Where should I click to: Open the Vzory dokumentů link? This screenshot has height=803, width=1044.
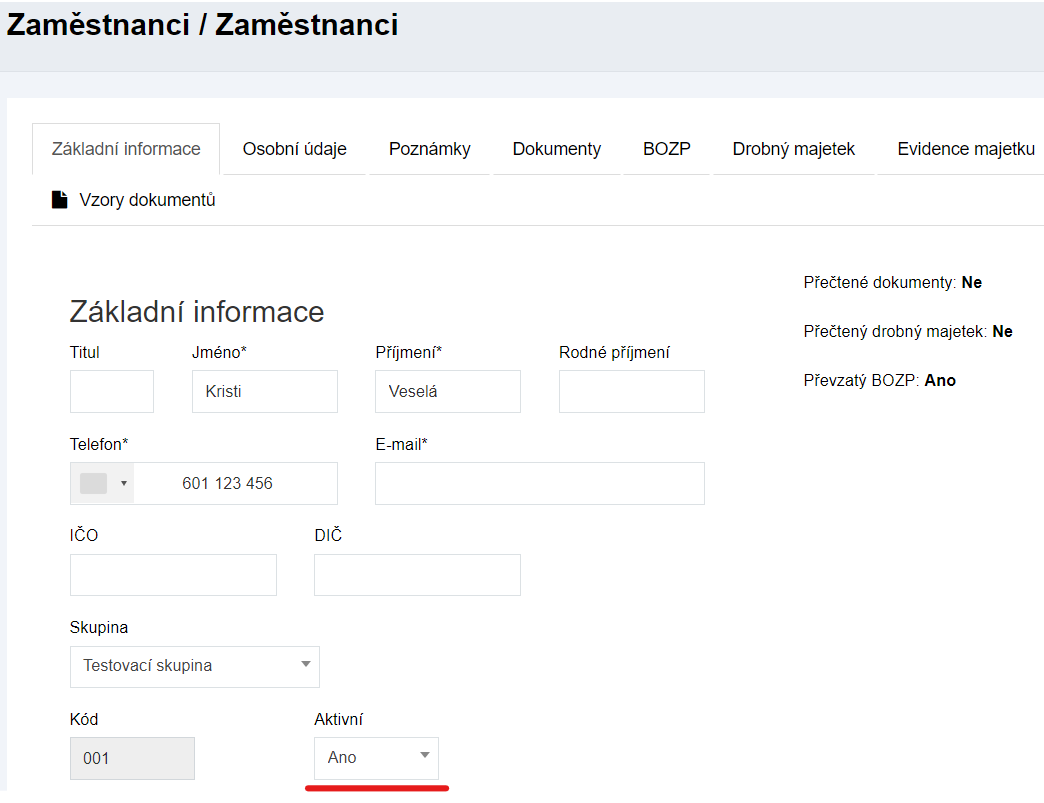pos(147,200)
